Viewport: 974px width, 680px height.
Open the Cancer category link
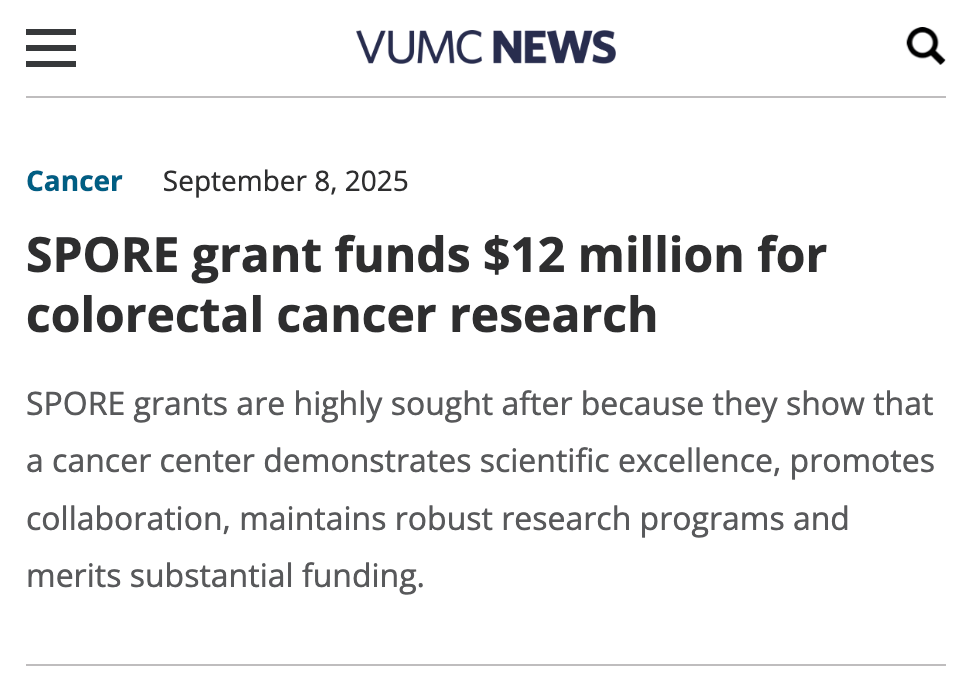pos(74,181)
